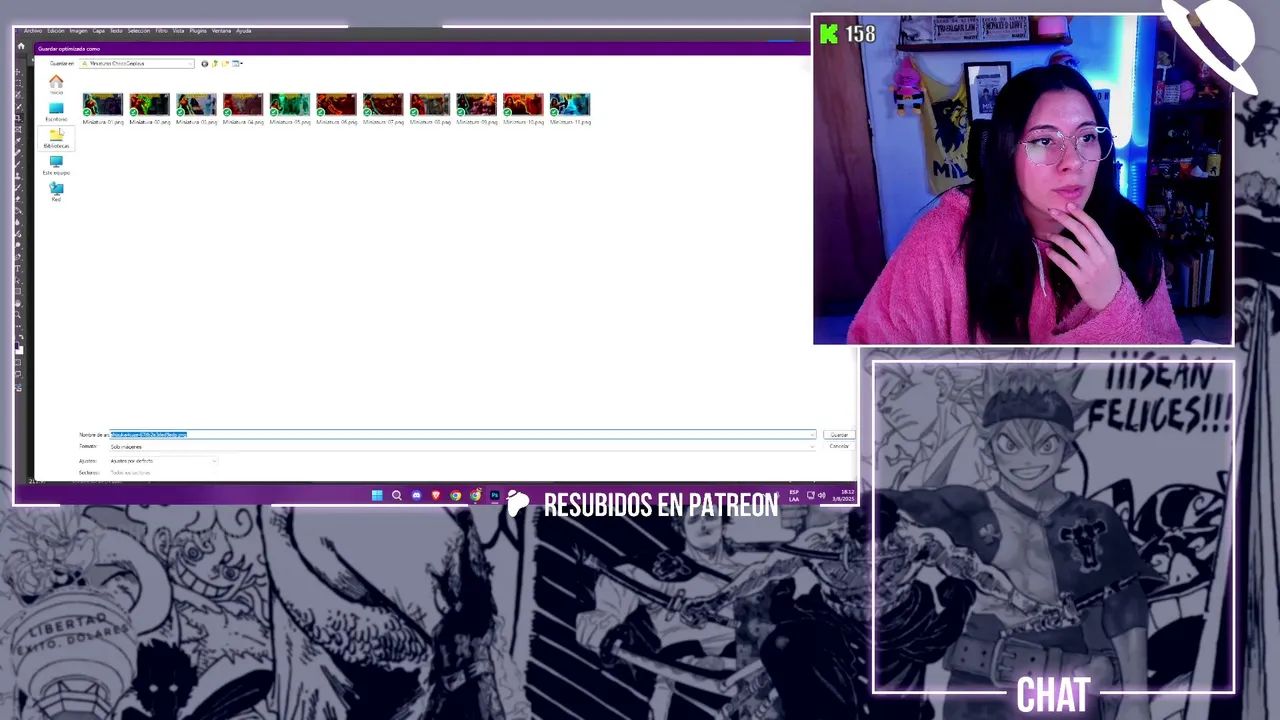Create a new folder with toolbar icon
This screenshot has width=1280, height=720.
click(x=226, y=63)
